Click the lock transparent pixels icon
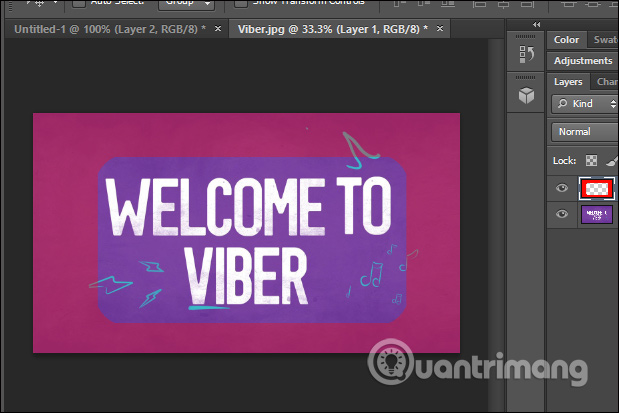The width and height of the screenshot is (619, 413). [591, 160]
